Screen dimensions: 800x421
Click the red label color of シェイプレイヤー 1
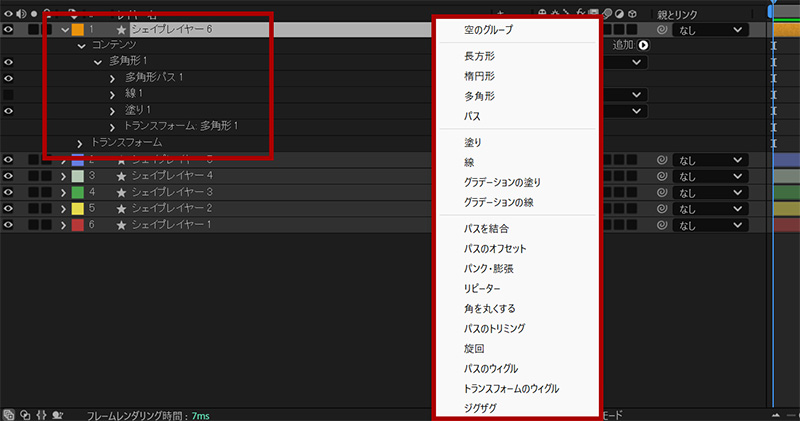click(x=78, y=225)
